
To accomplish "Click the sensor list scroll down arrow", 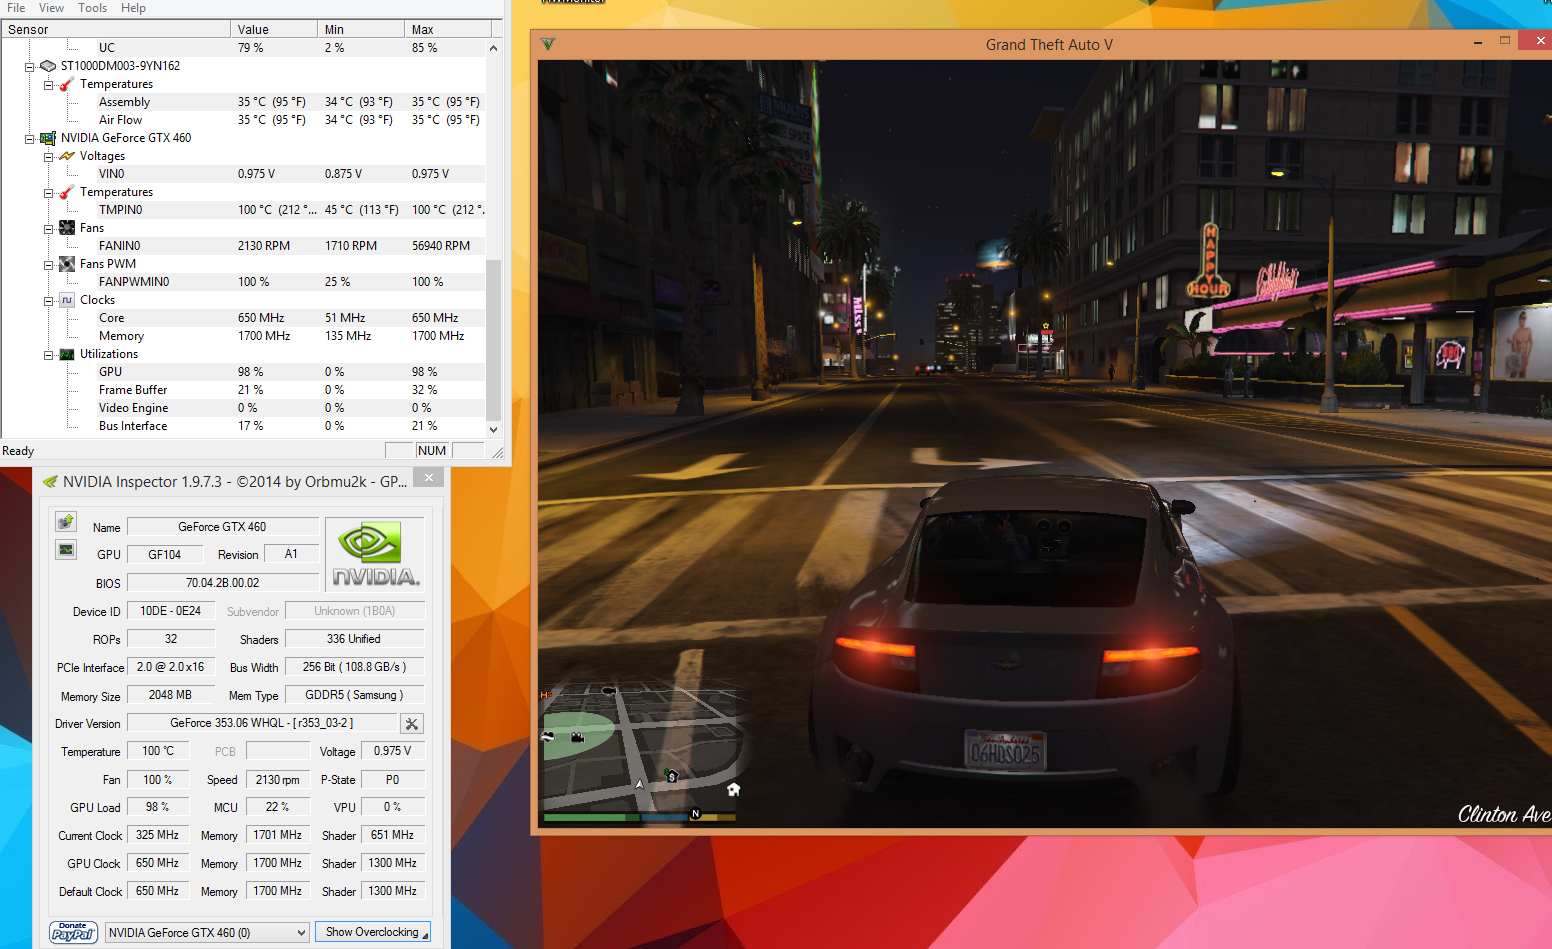I will [x=493, y=429].
